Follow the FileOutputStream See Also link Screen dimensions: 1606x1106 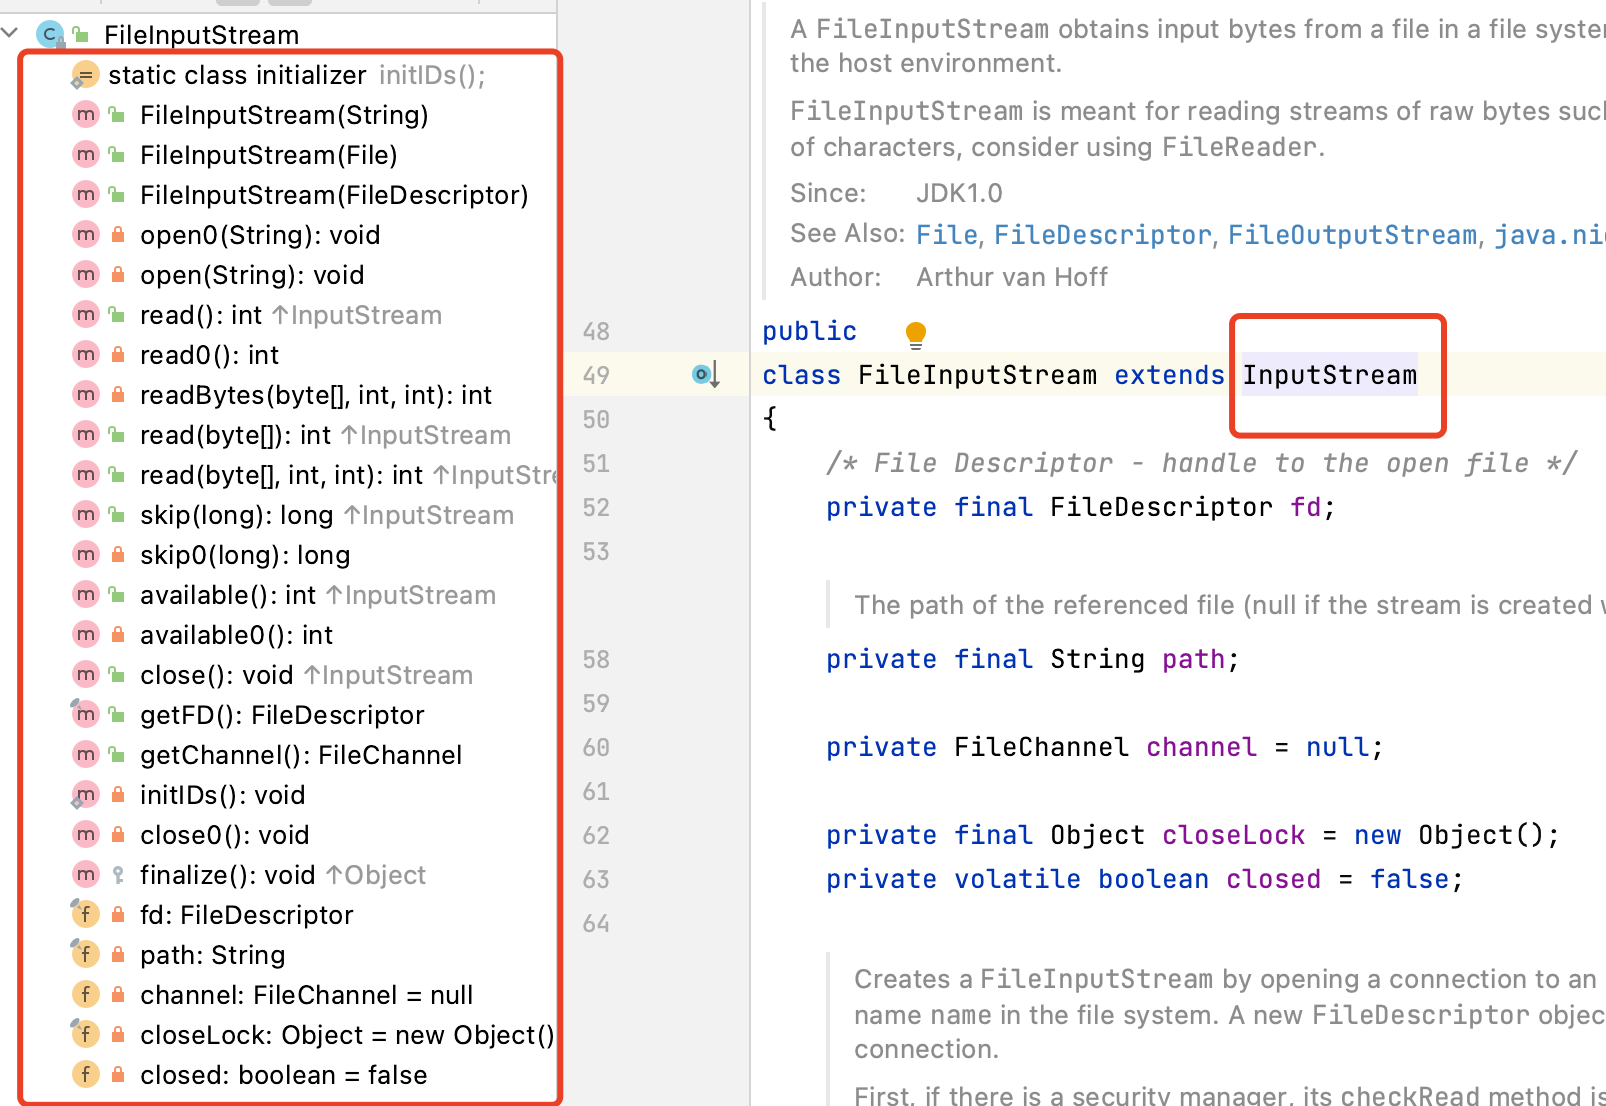[1352, 235]
